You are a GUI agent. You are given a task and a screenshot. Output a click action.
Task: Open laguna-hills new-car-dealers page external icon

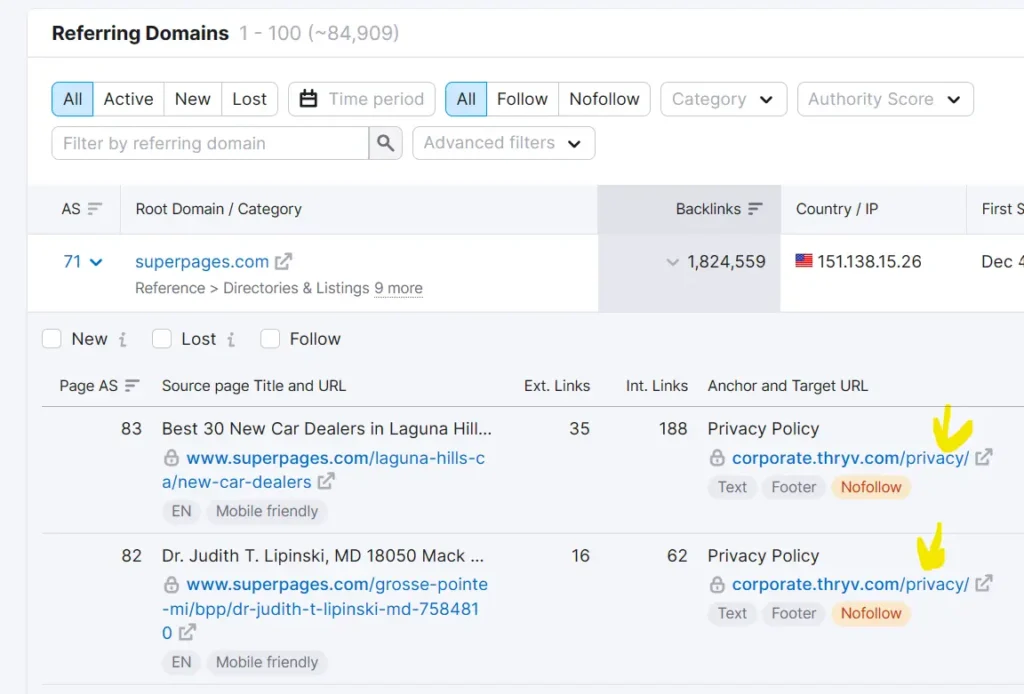tap(326, 482)
